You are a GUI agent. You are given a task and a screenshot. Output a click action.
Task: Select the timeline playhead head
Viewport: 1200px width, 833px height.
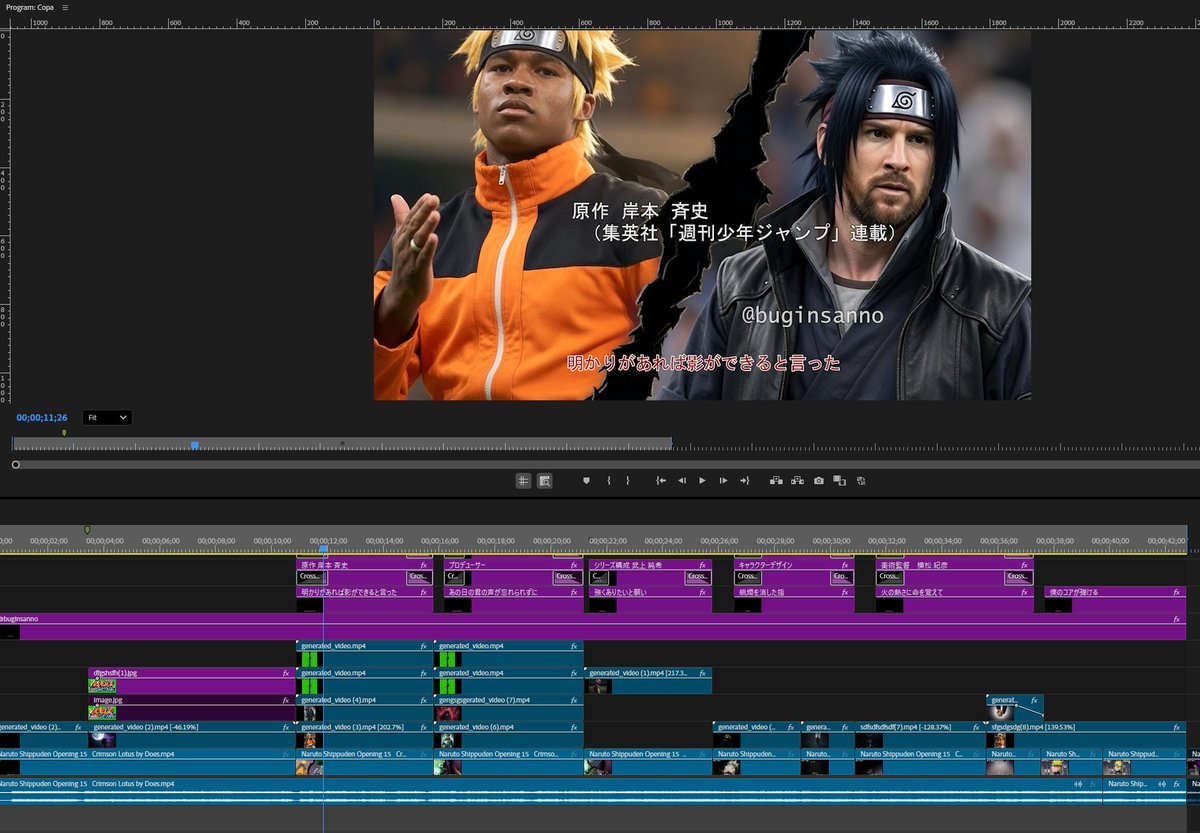point(323,549)
